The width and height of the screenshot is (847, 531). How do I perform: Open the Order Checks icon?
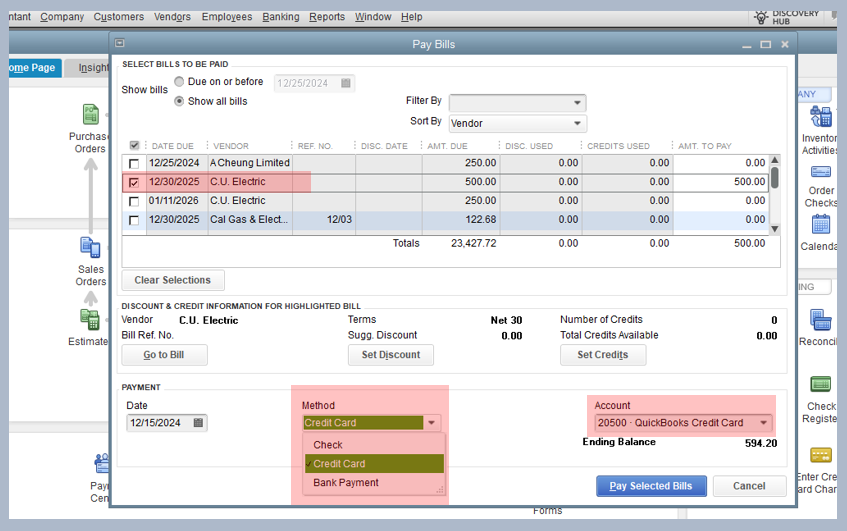821,172
